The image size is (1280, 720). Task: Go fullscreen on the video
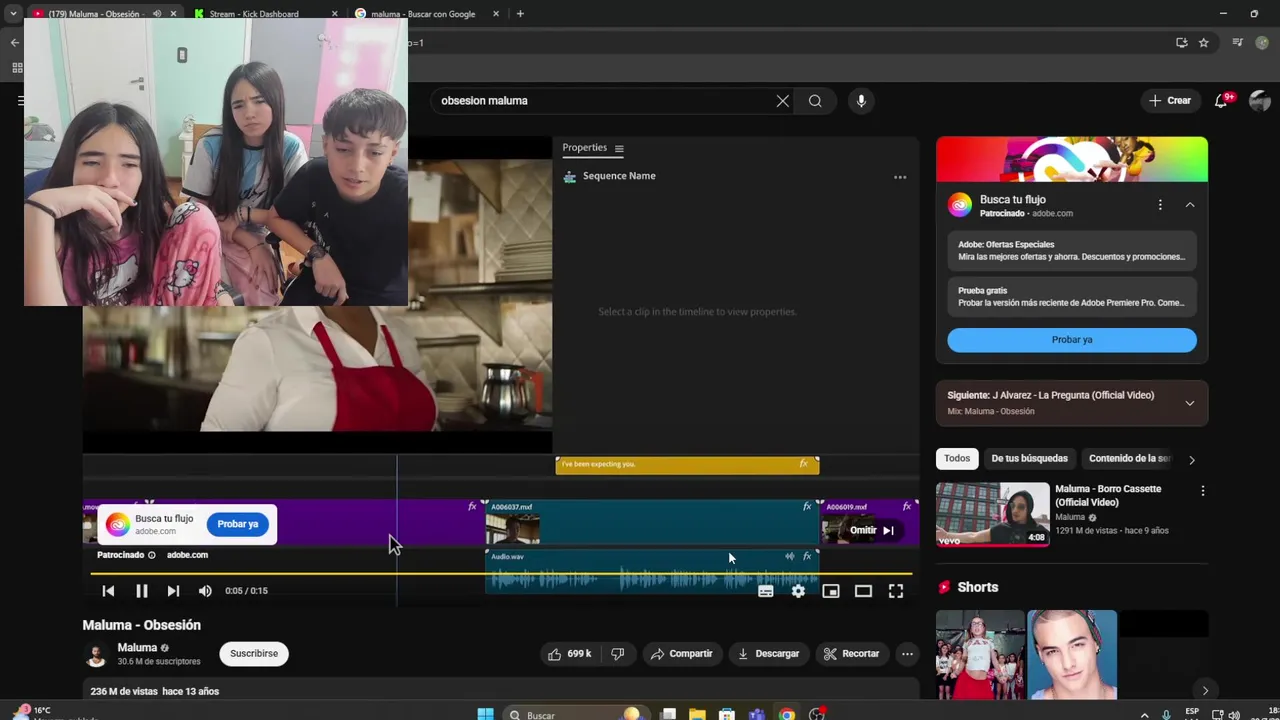(896, 591)
